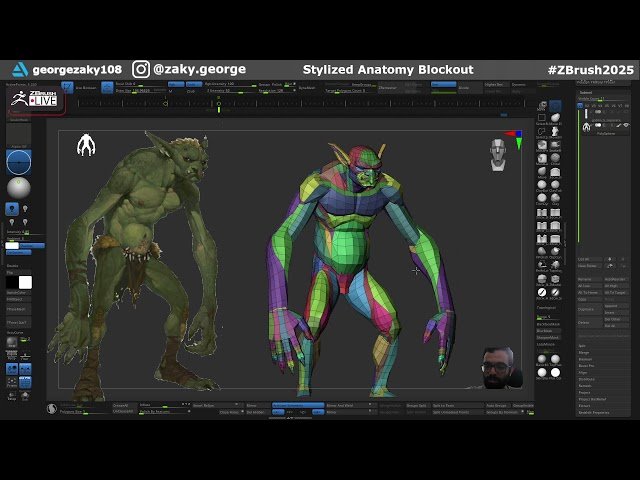
Task: Expand the Boolean section
Action: coord(585,359)
